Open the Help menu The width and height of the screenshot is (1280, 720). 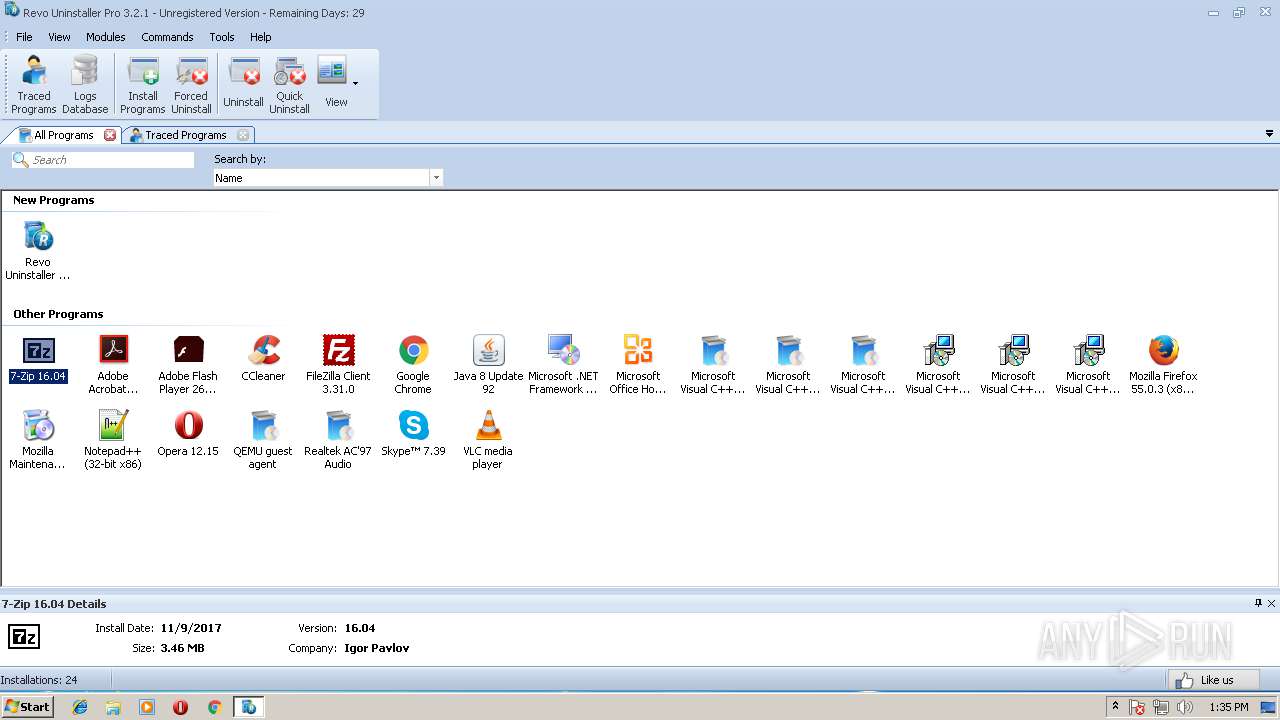pyautogui.click(x=261, y=37)
